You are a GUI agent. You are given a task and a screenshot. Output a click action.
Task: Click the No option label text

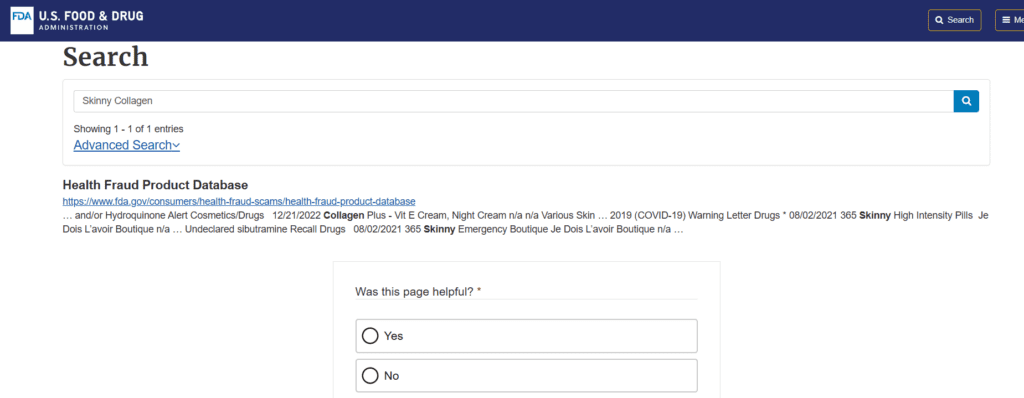(x=391, y=376)
